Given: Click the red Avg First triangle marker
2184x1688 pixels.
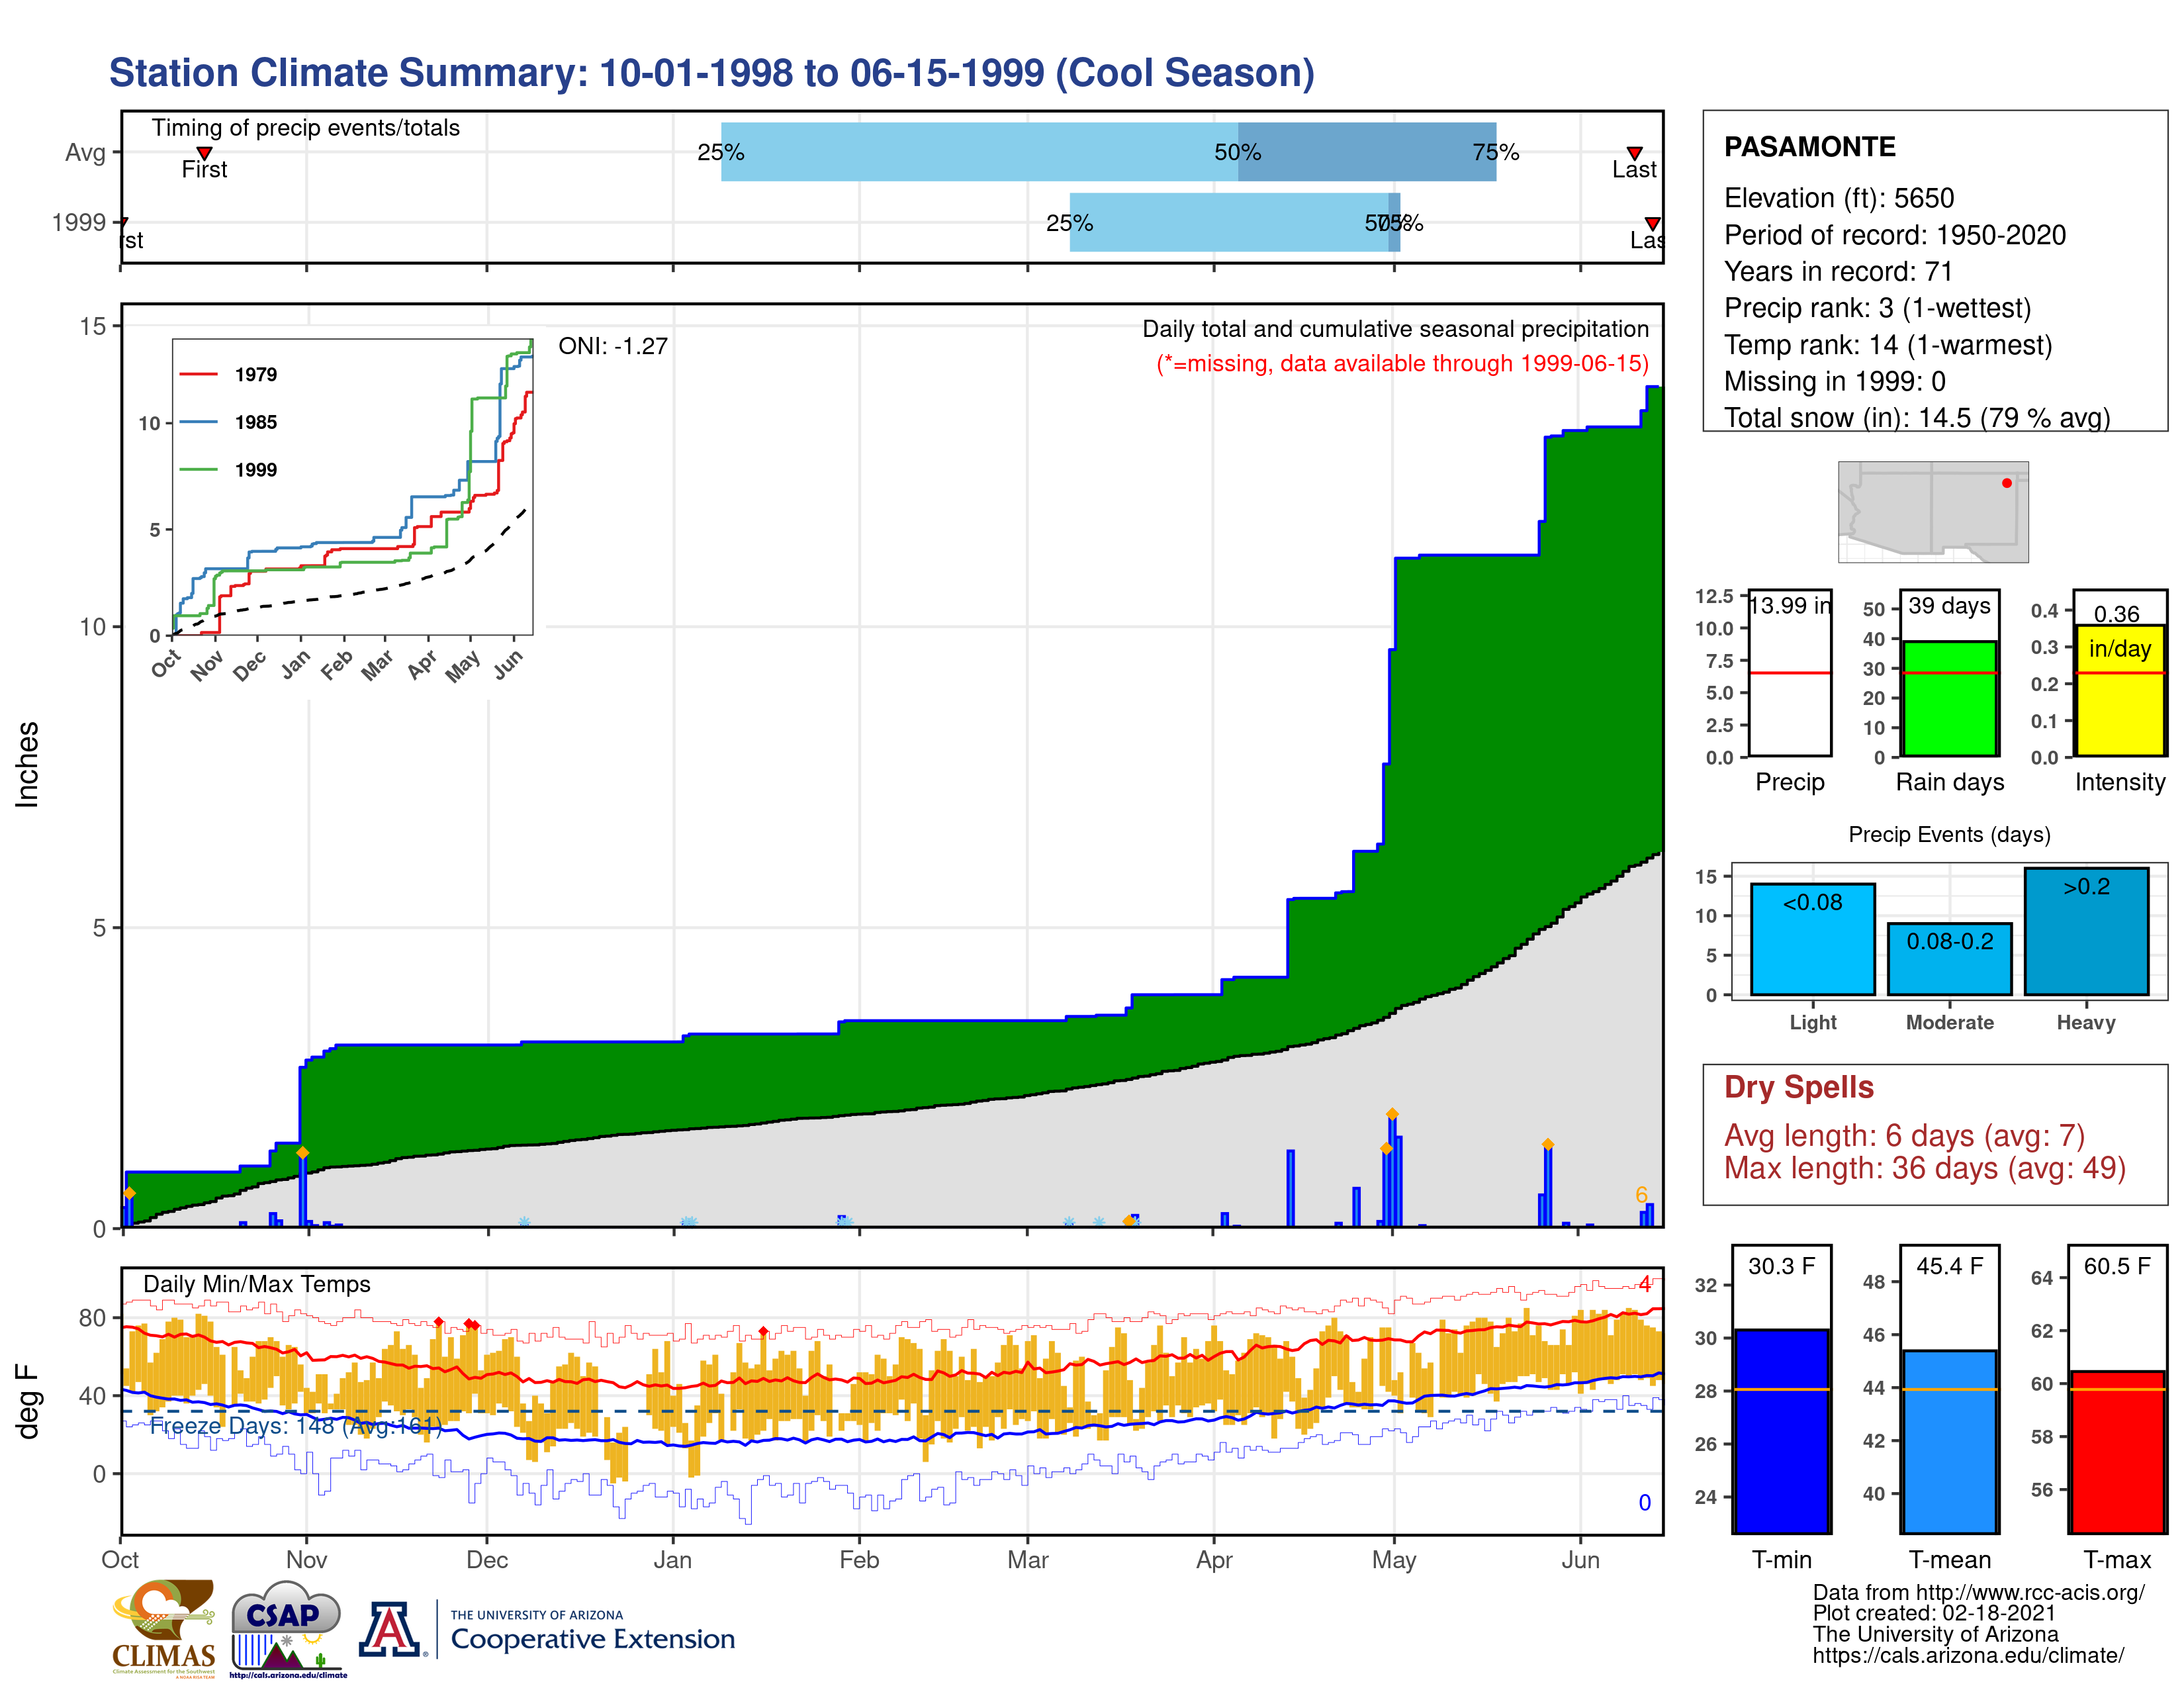Looking at the screenshot, I should click(204, 153).
